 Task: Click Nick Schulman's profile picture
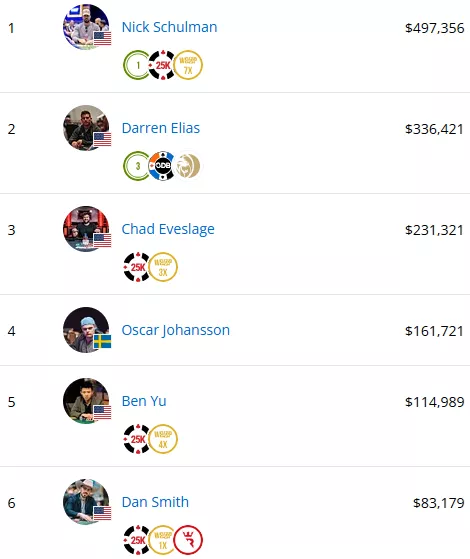click(x=86, y=27)
